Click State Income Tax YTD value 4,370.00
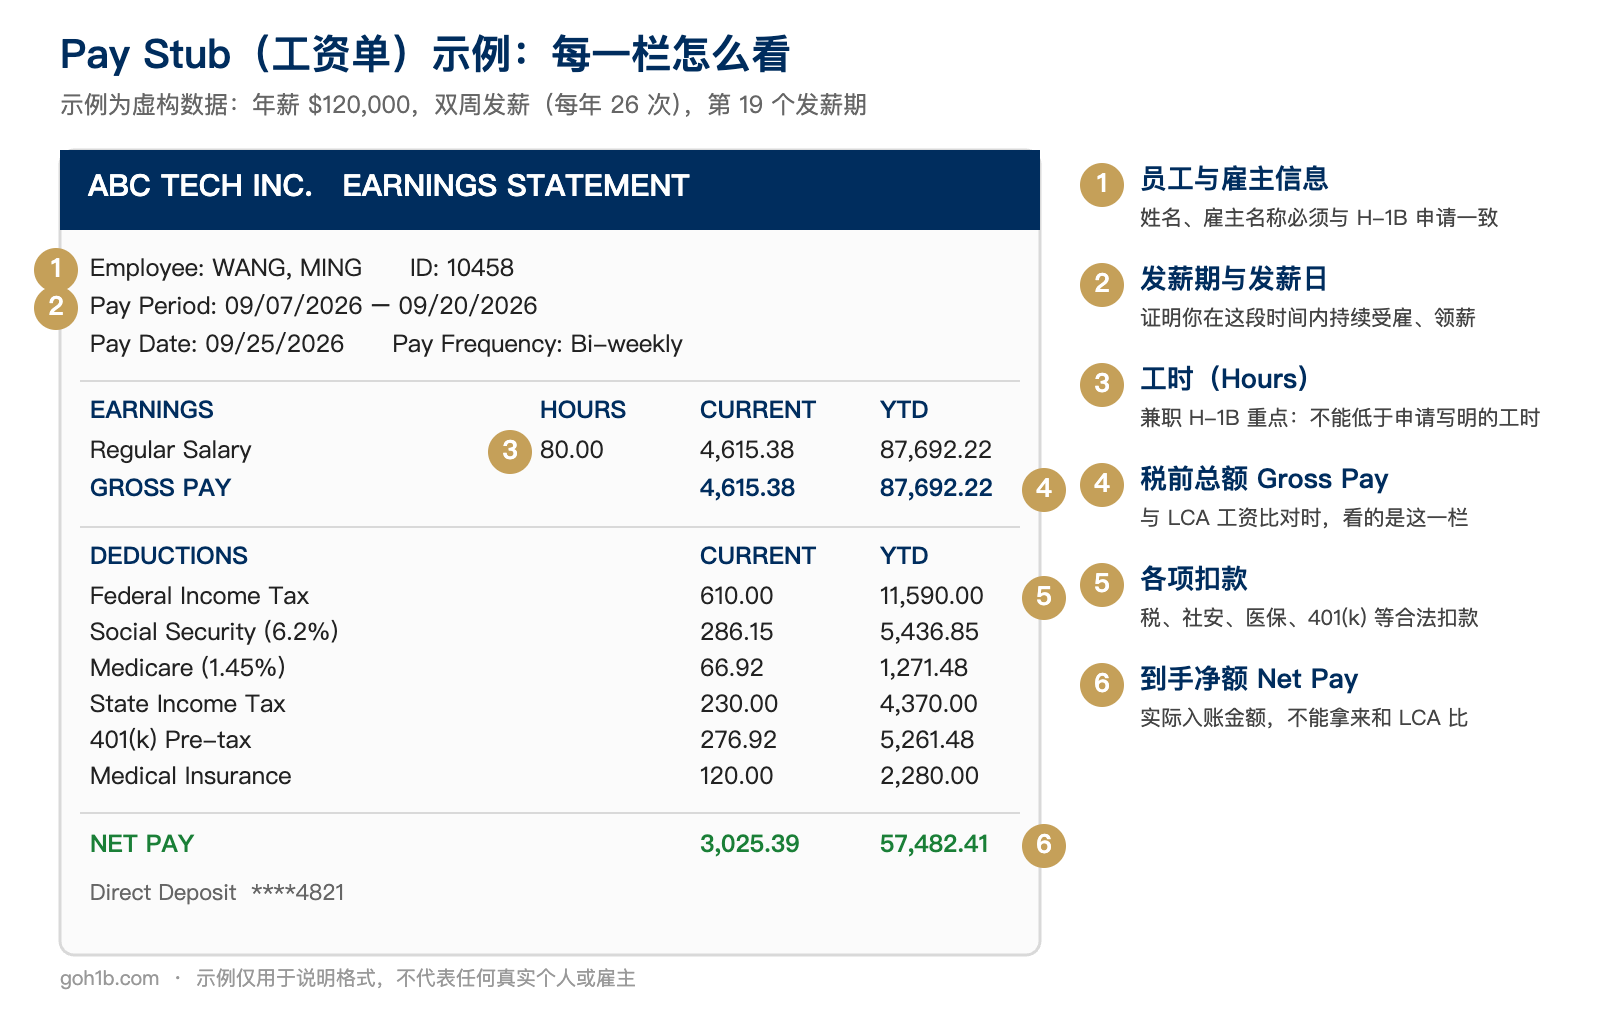This screenshot has height=1010, width=1600. point(928,704)
